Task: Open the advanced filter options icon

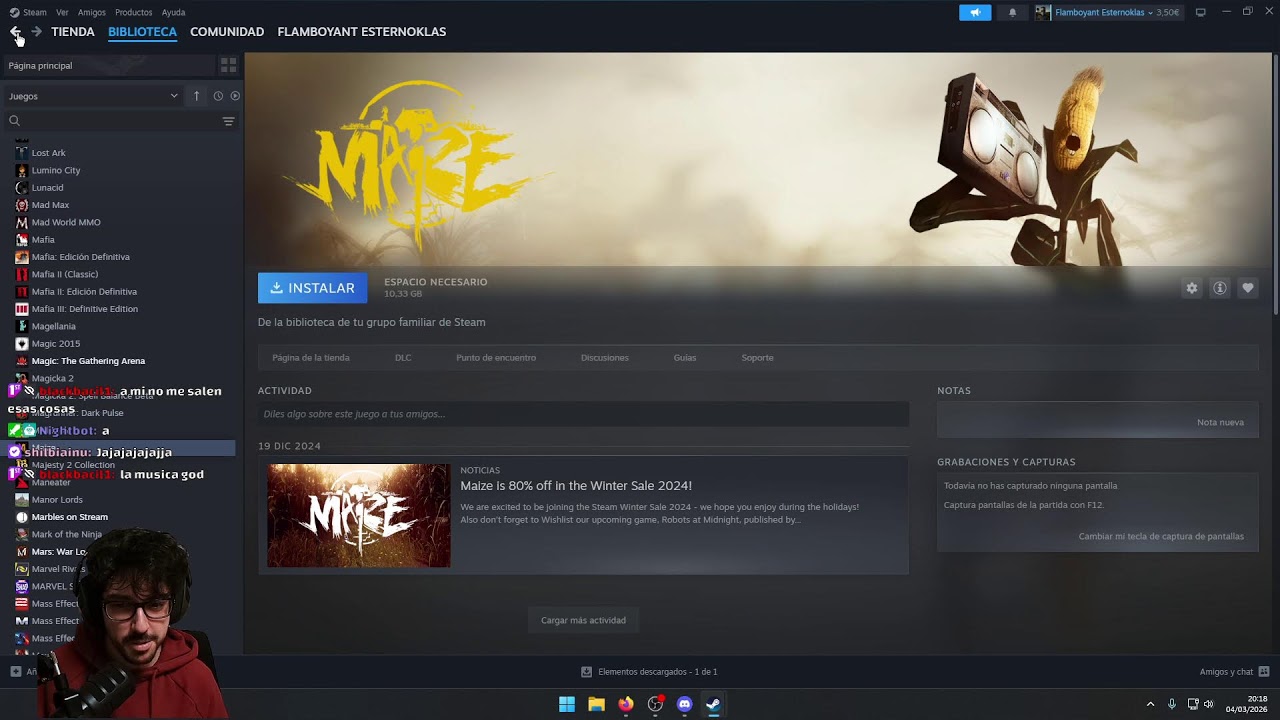Action: (228, 121)
